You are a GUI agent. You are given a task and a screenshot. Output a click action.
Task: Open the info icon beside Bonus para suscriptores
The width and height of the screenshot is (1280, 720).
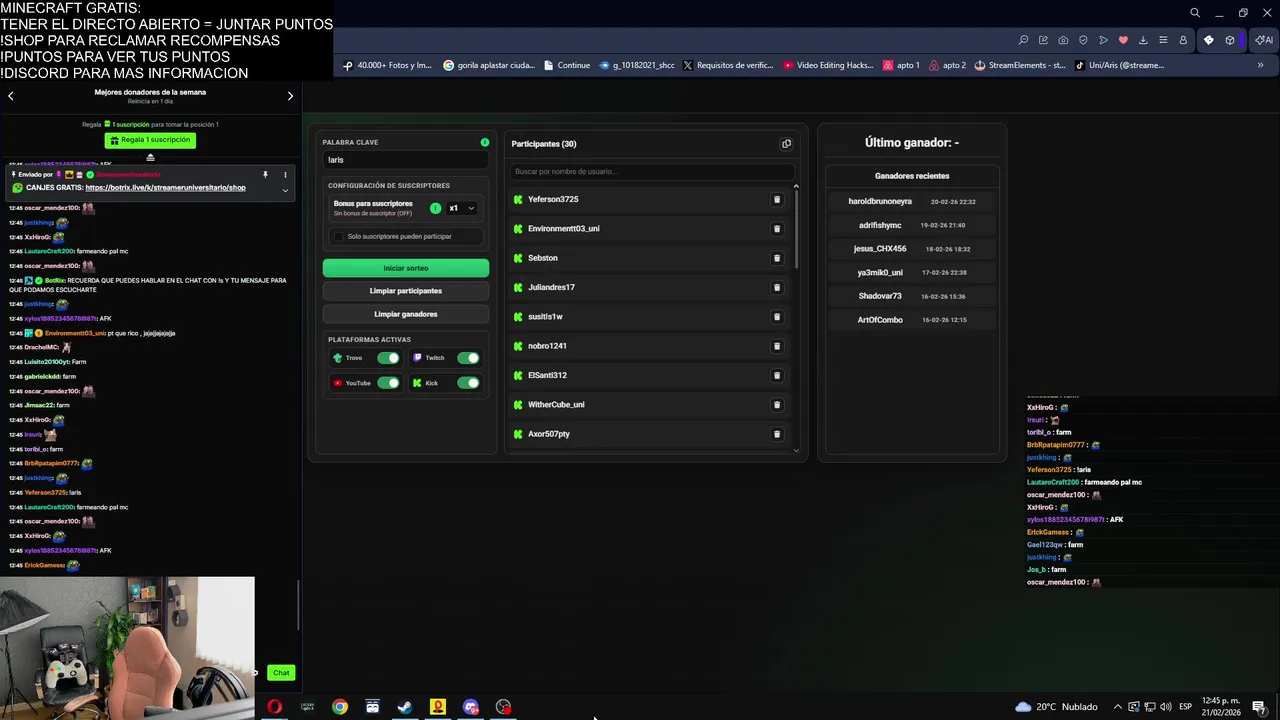pyautogui.click(x=435, y=208)
